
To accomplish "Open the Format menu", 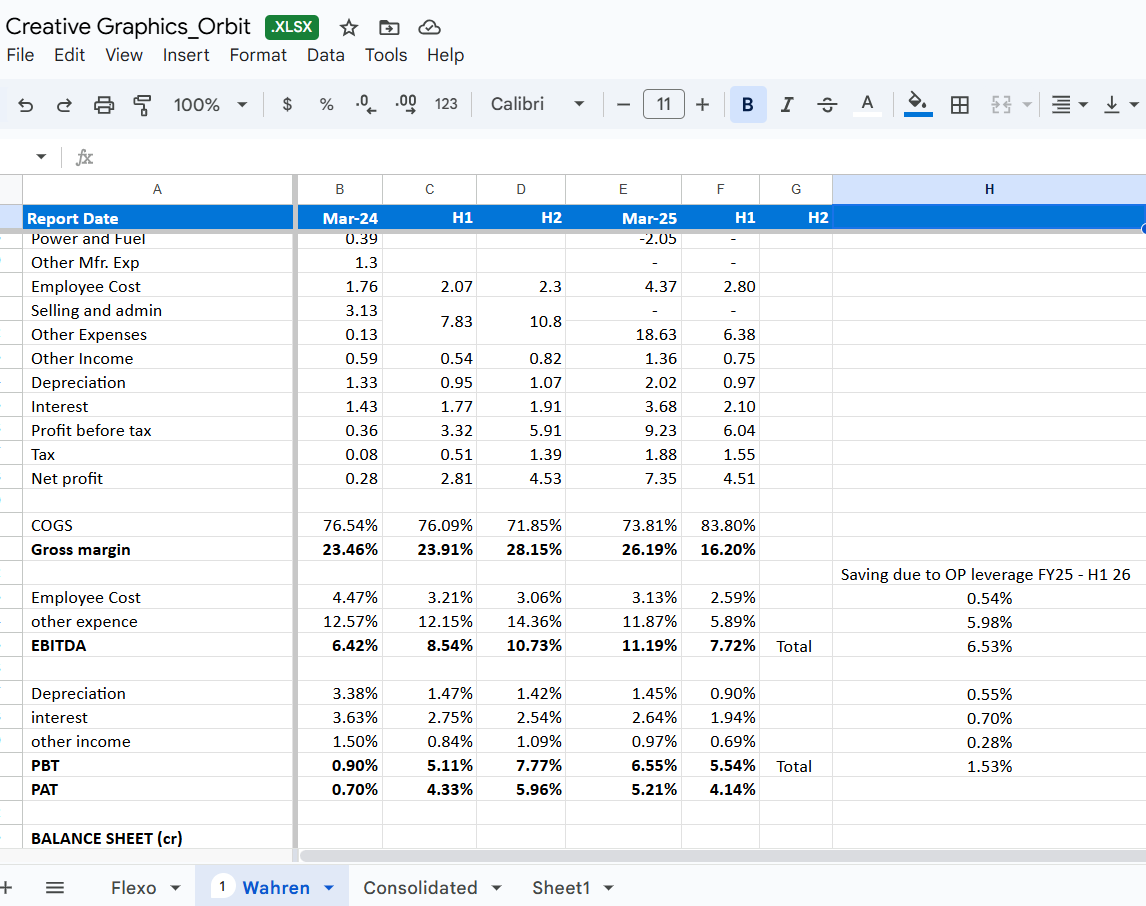I will [x=258, y=55].
